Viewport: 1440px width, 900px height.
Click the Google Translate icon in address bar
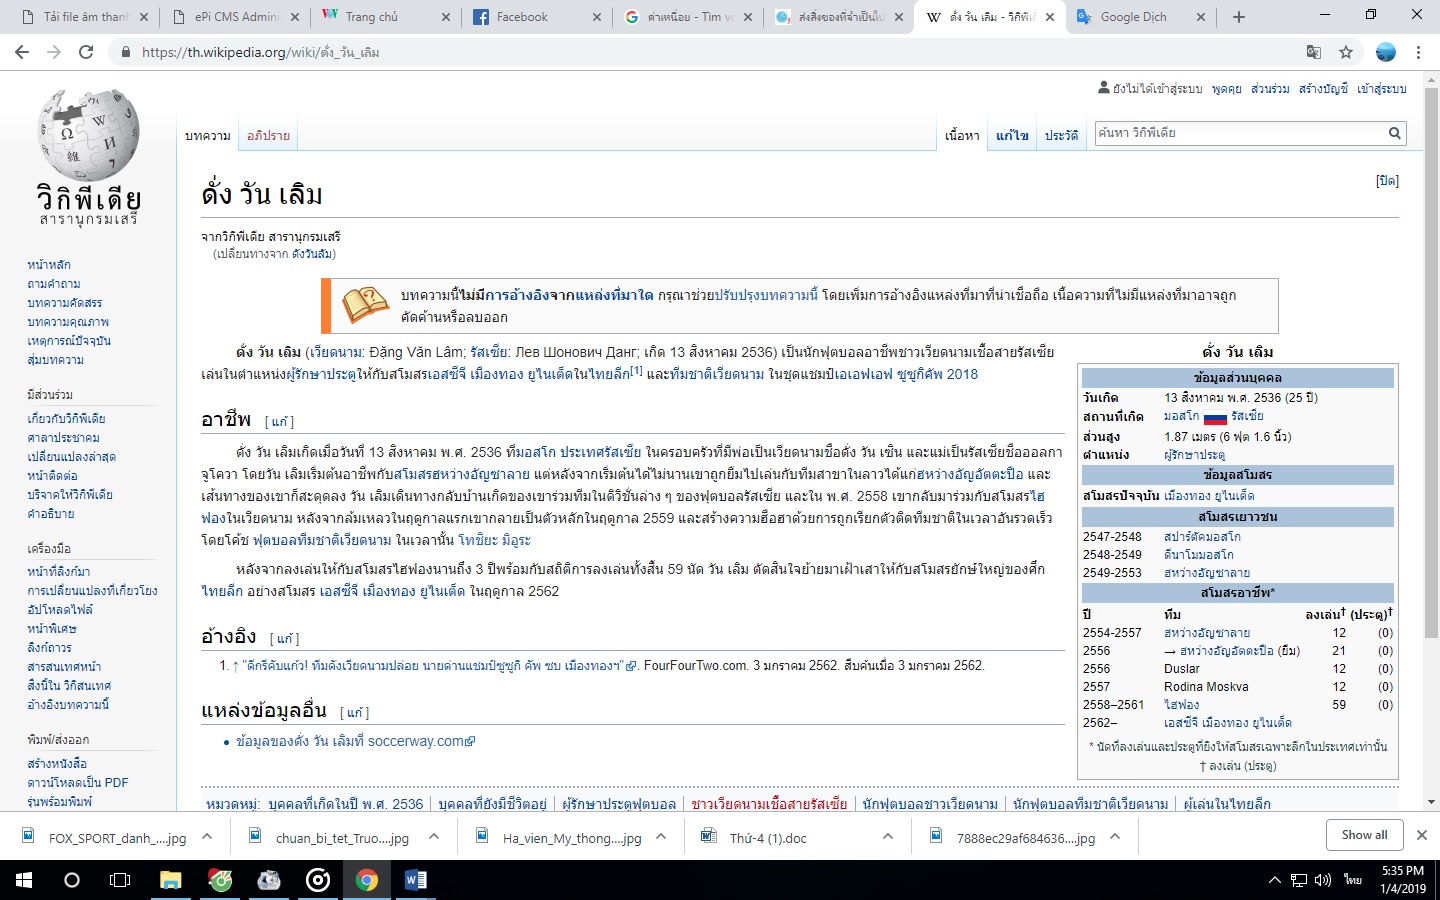(1314, 52)
